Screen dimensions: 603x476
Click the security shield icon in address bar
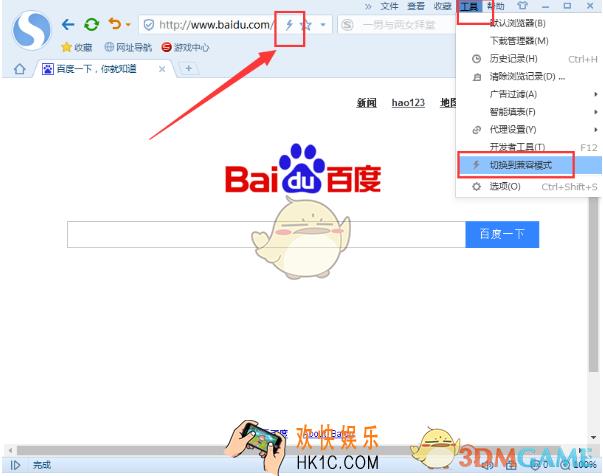click(148, 25)
